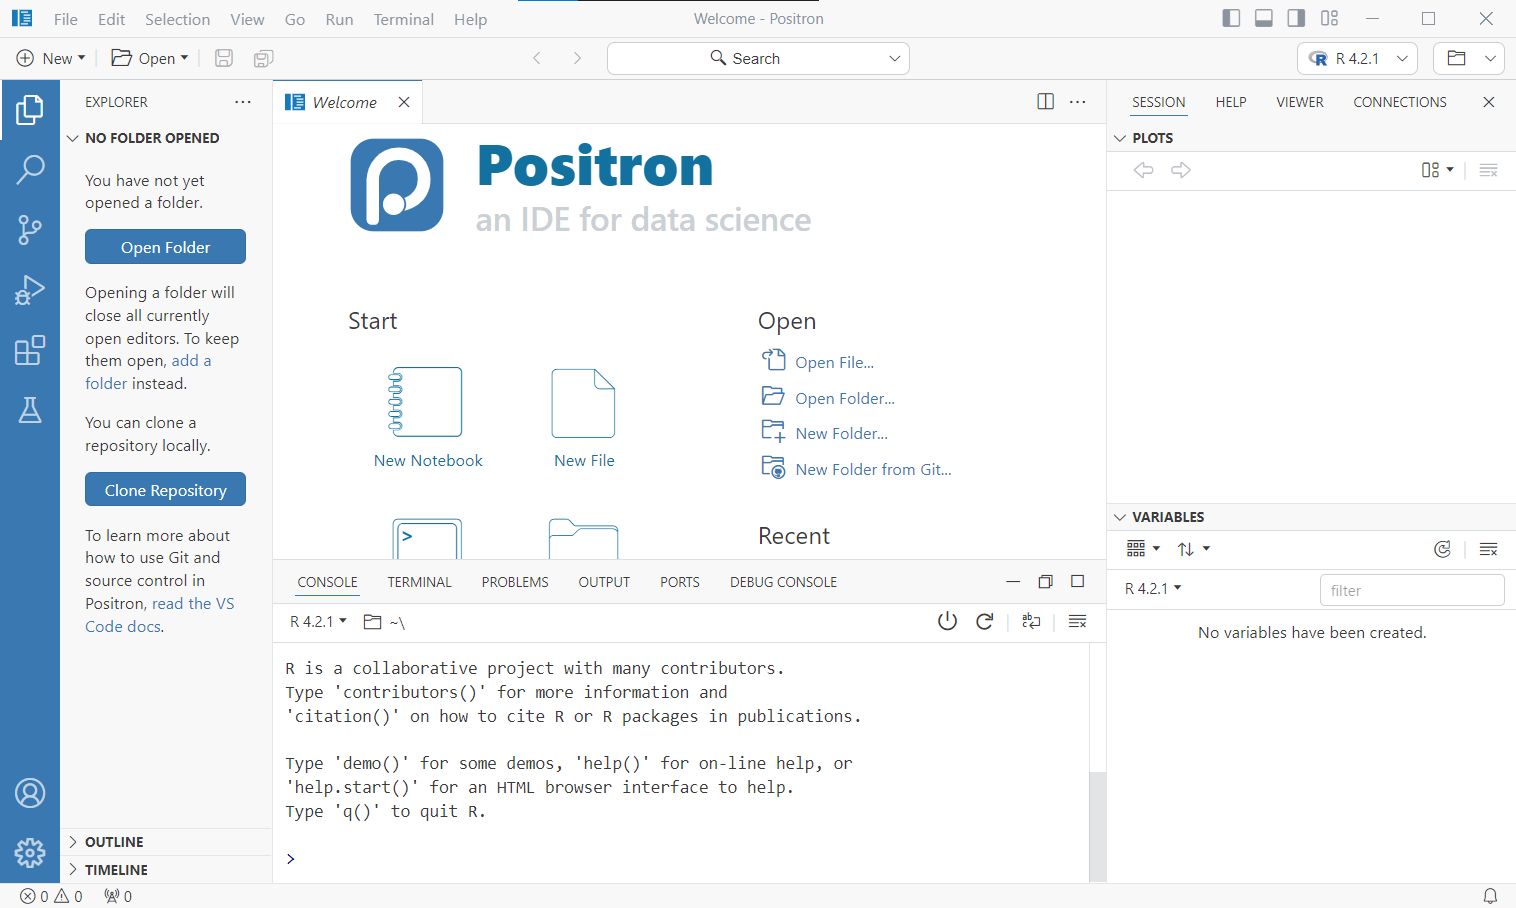
Task: Show the next plot arrow
Action: click(x=1181, y=170)
